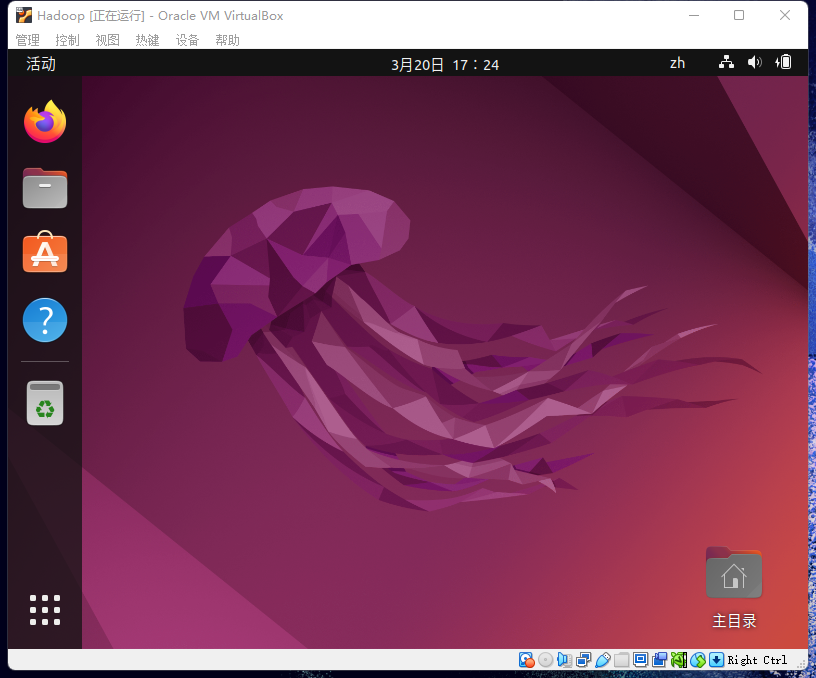816x678 pixels.
Task: Click the mouse integration status icon
Action: pos(698,660)
